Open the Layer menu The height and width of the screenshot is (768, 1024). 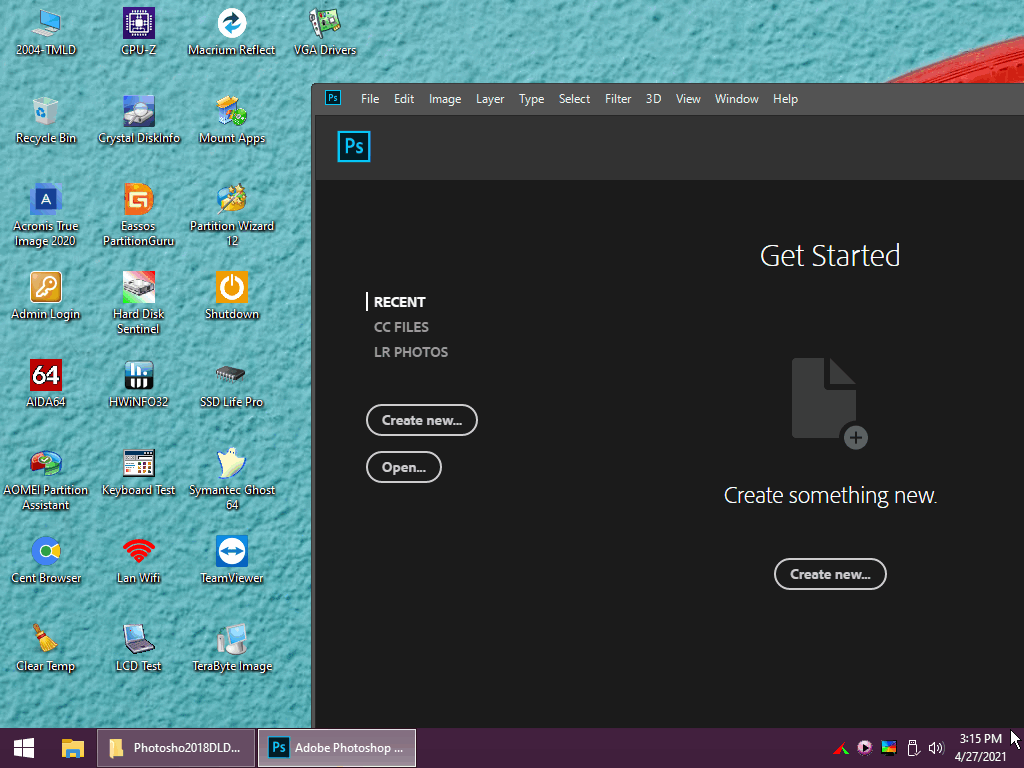pos(490,99)
